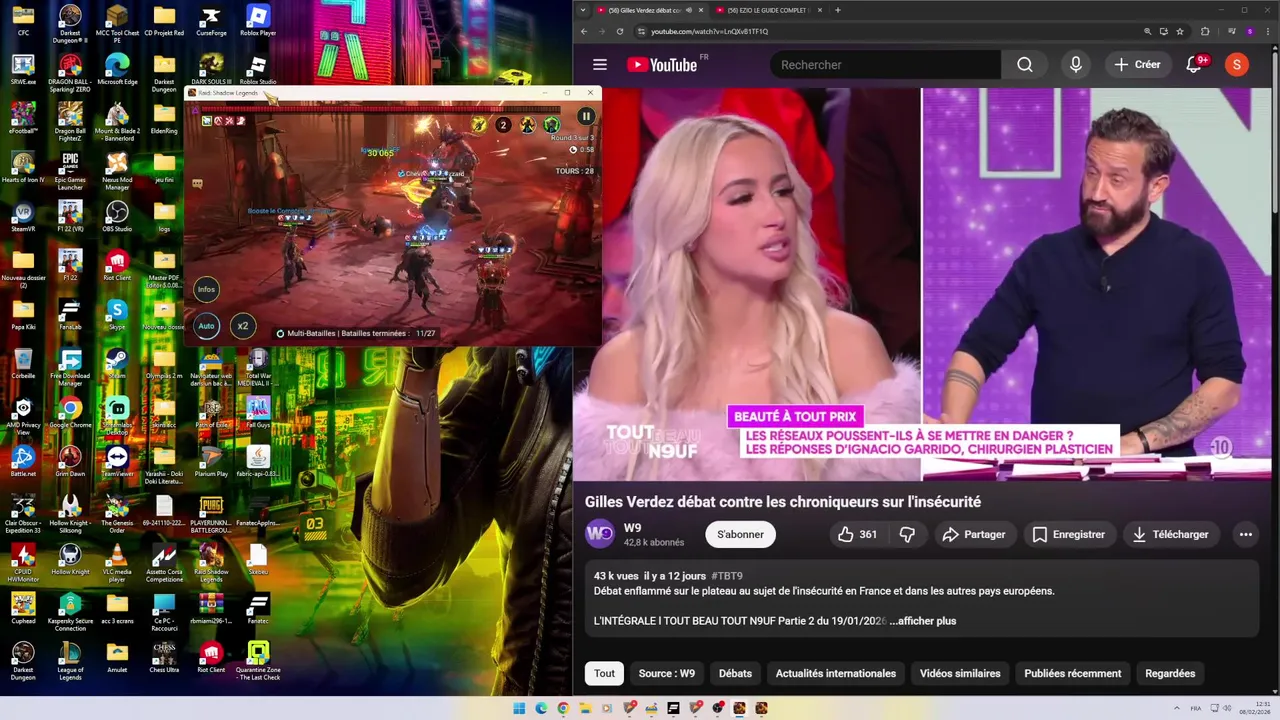The height and width of the screenshot is (720, 1280).
Task: Open the Créer button on YouTube
Action: pyautogui.click(x=1138, y=65)
